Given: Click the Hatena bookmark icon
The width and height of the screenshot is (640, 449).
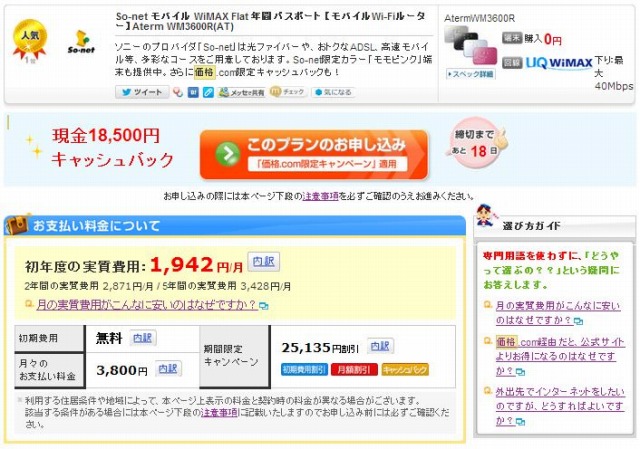Looking at the screenshot, I should tap(193, 92).
